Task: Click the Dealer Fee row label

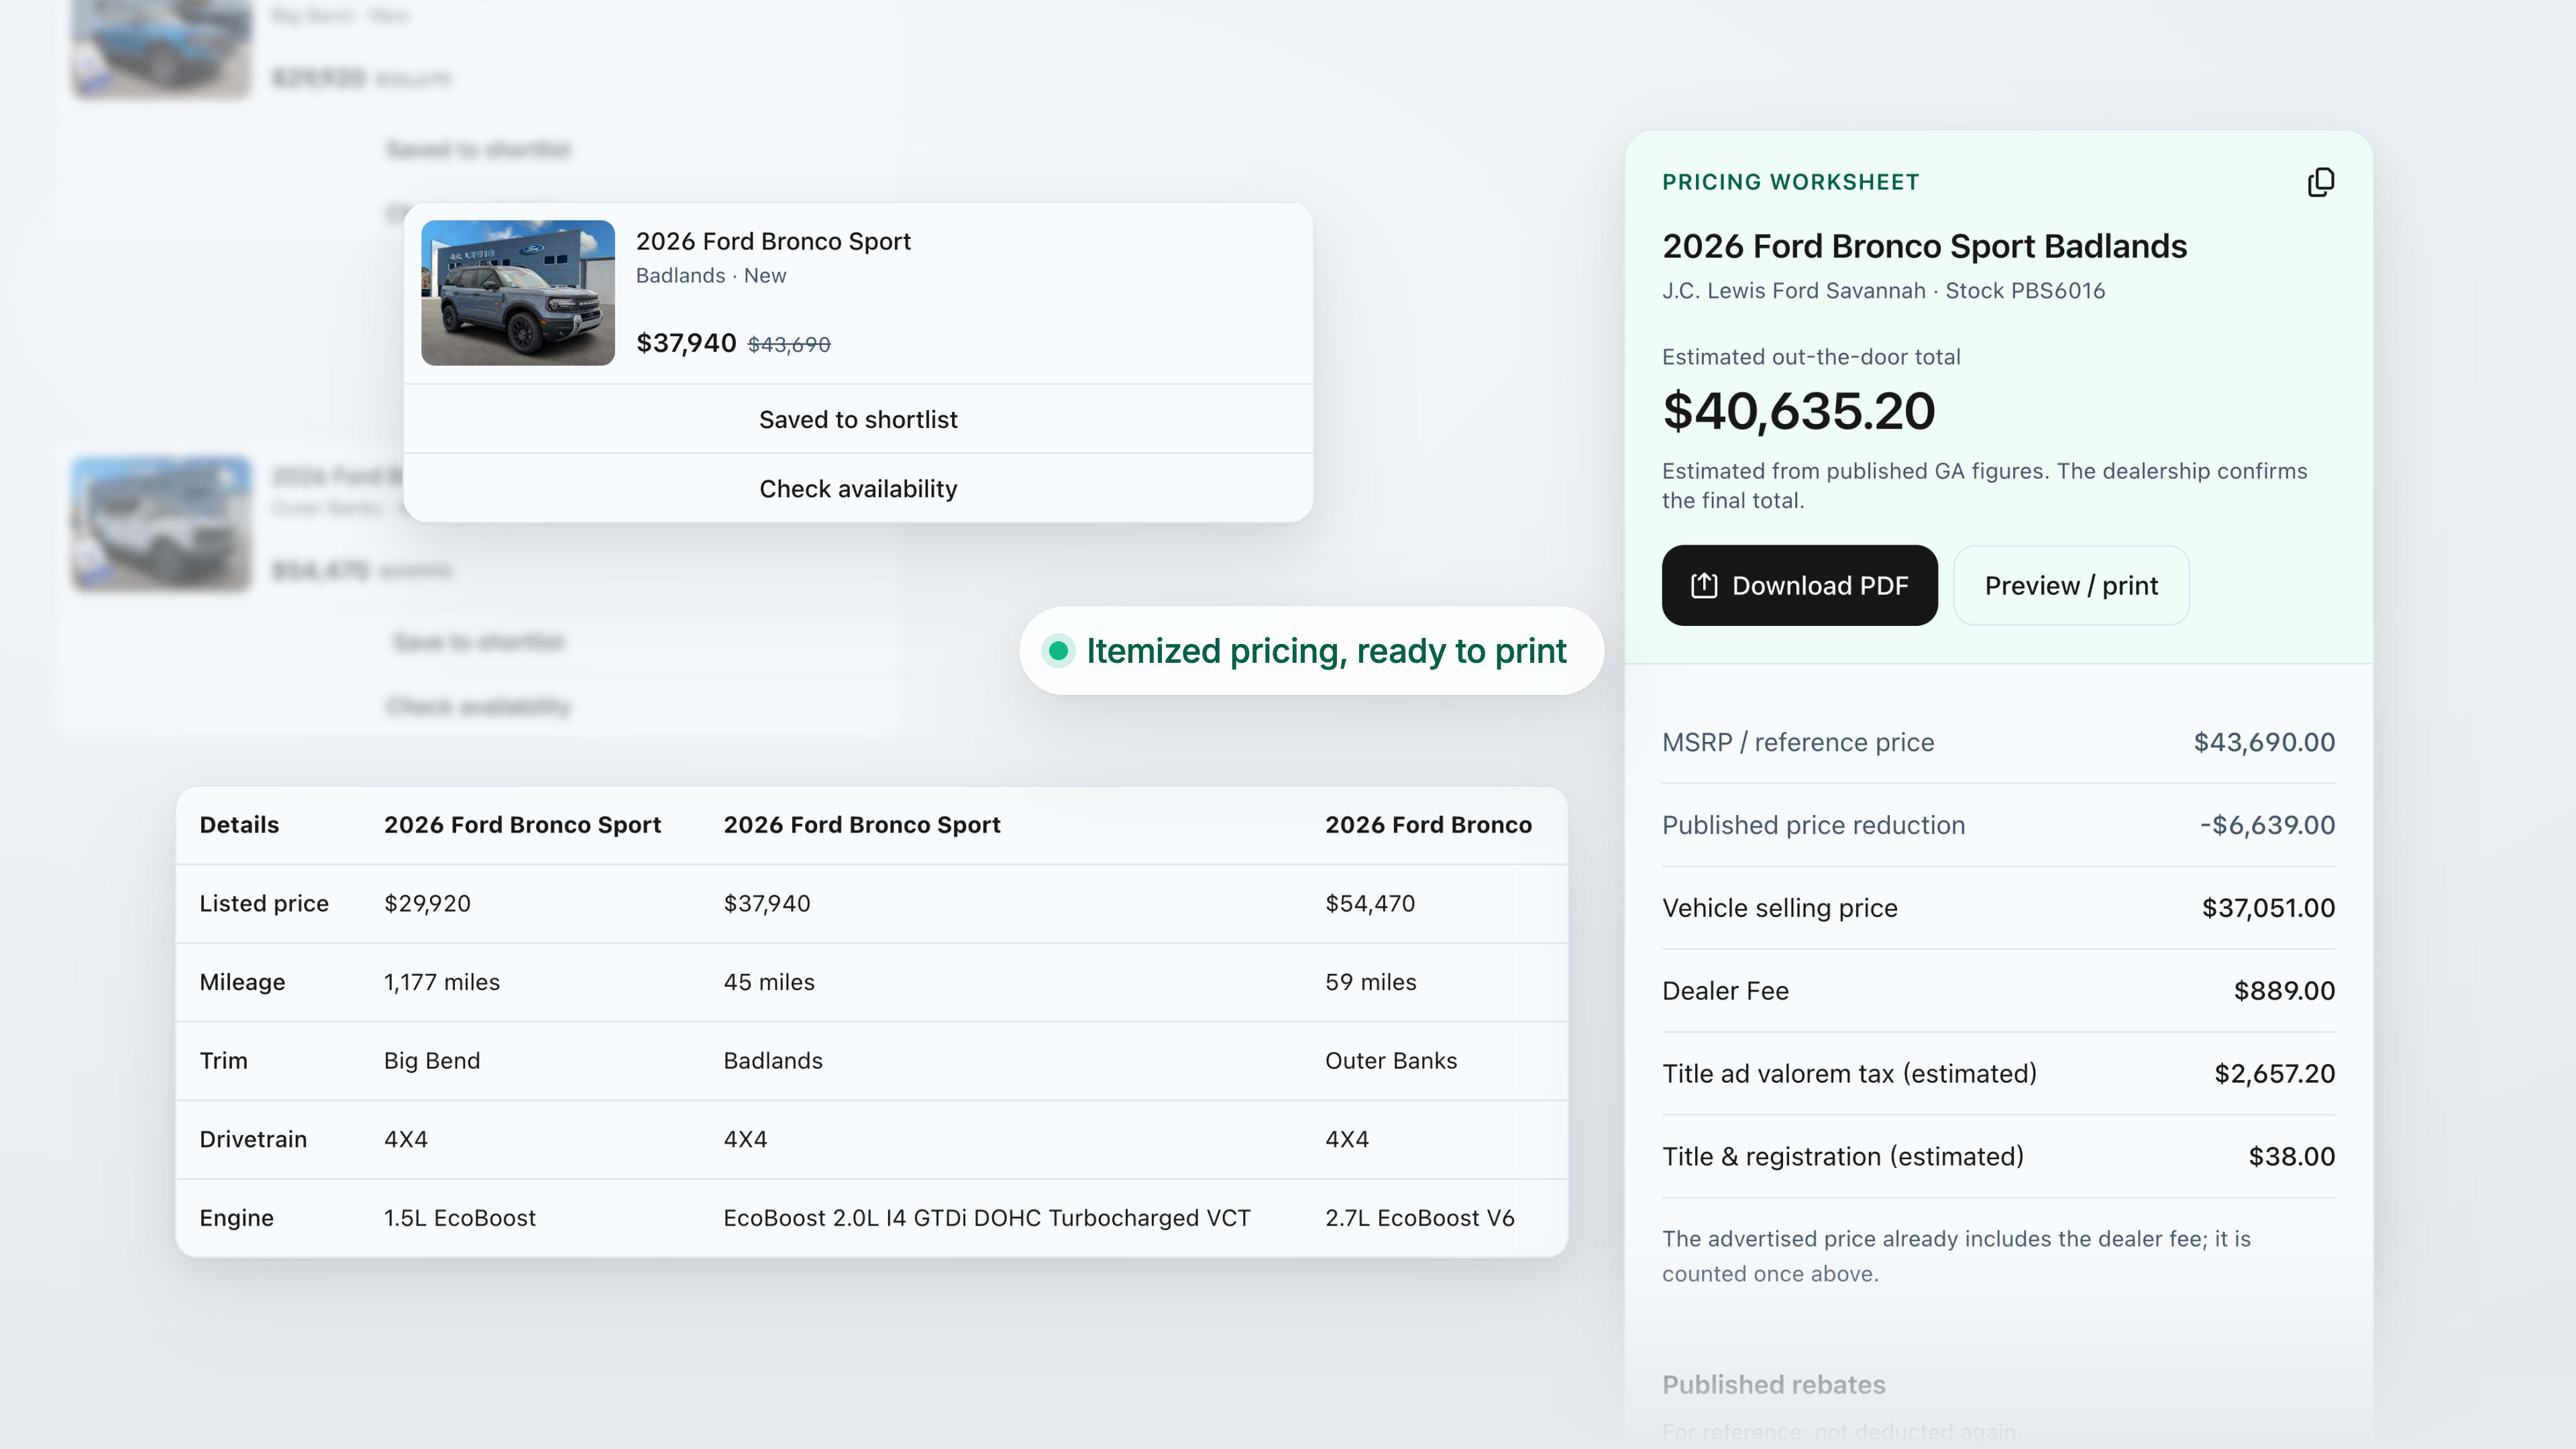Action: pos(1725,991)
